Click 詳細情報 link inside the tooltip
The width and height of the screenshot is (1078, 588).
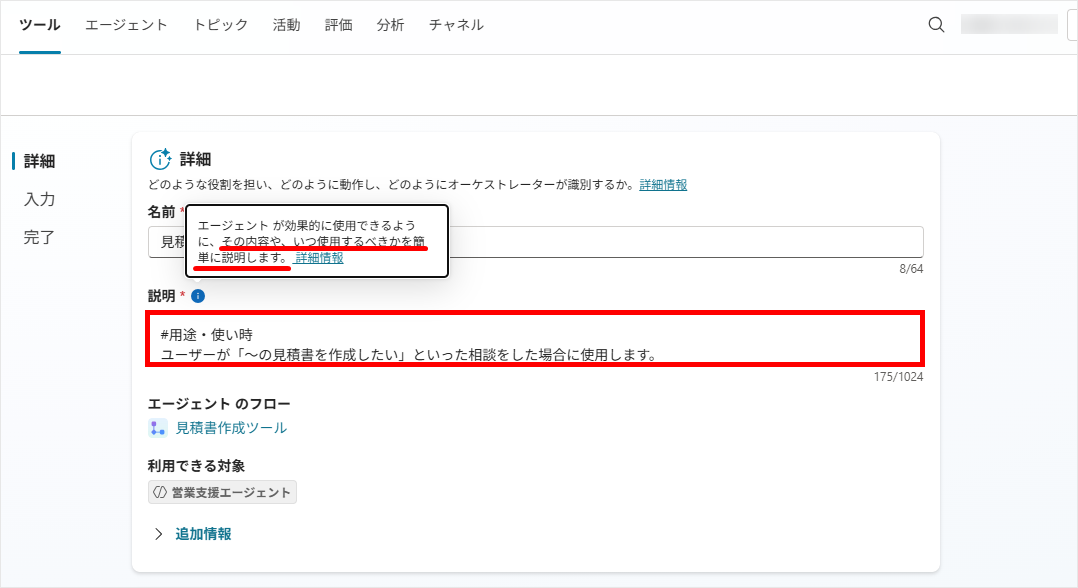coord(319,258)
